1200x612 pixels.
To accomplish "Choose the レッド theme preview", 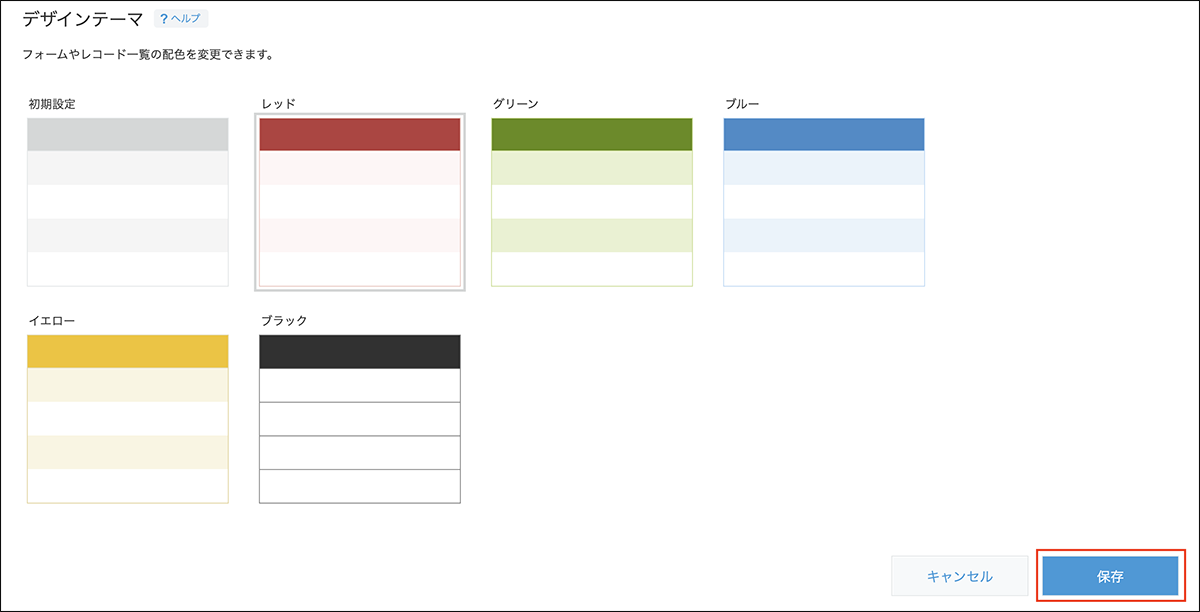I will point(360,202).
